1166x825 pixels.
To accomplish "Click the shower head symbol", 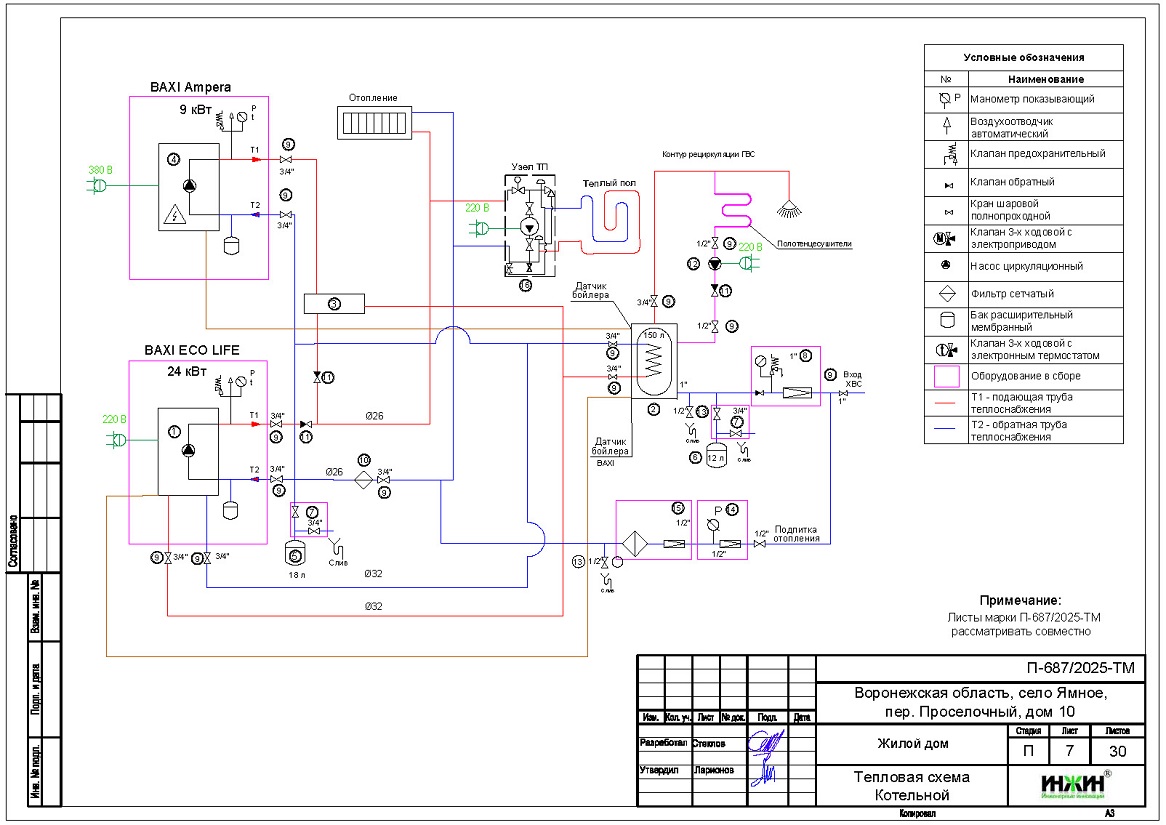I will [792, 208].
